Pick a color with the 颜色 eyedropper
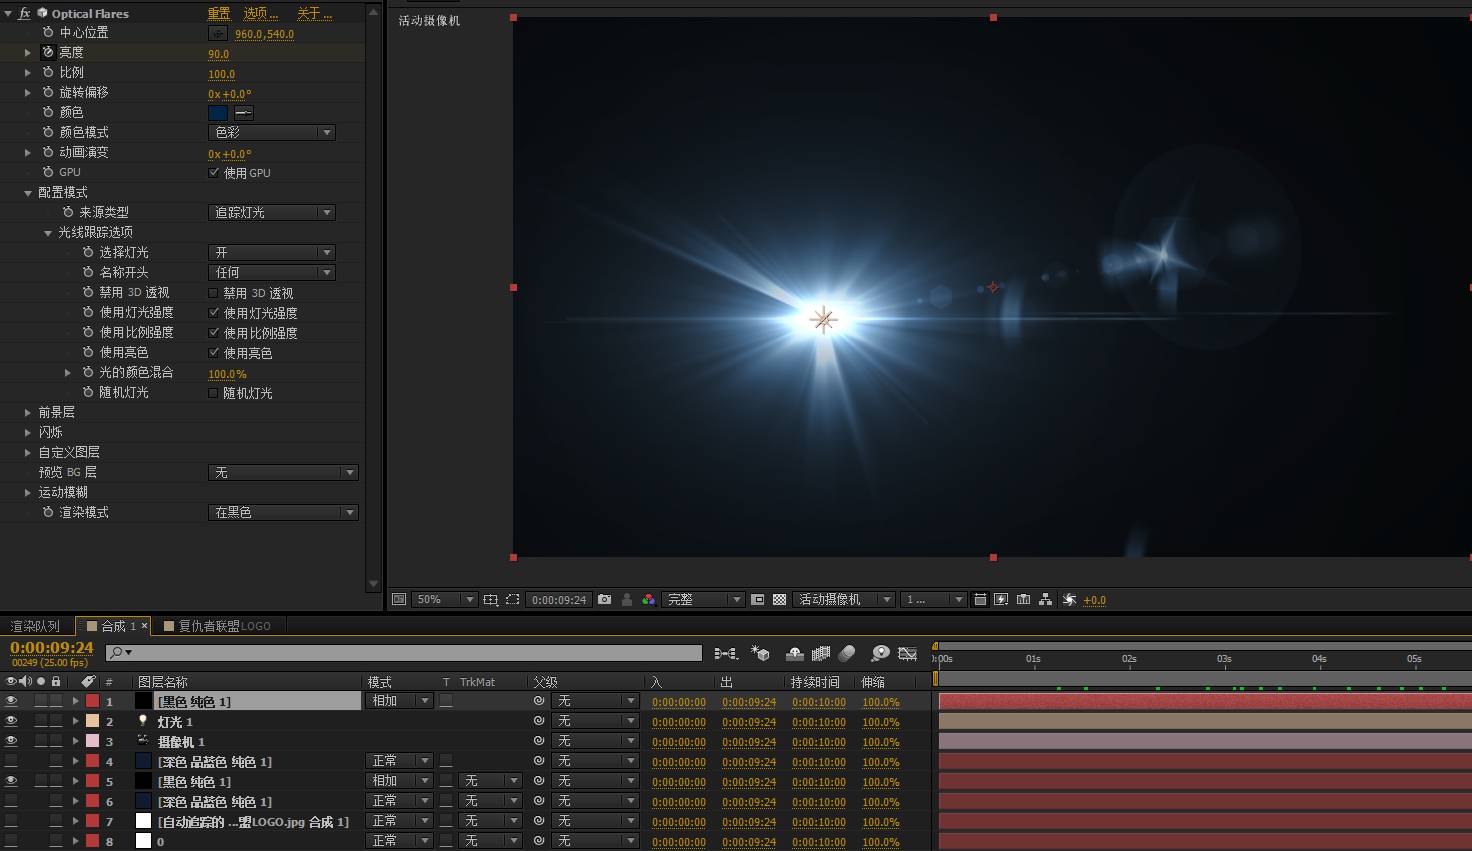The height and width of the screenshot is (851, 1472). pyautogui.click(x=244, y=113)
